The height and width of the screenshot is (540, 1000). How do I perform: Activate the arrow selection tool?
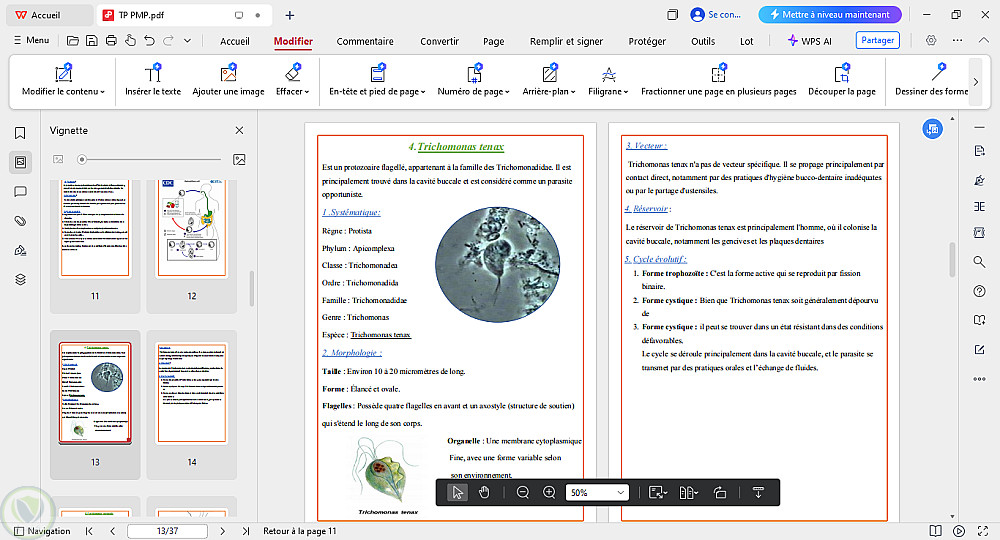point(457,492)
